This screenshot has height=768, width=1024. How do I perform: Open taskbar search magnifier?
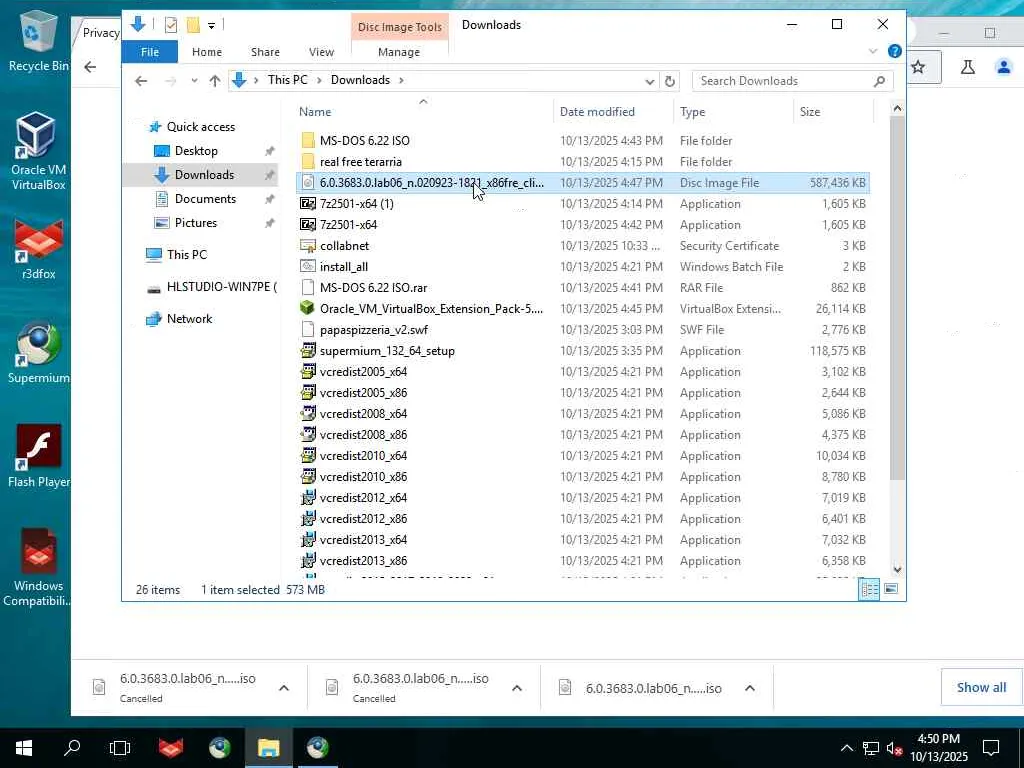72,748
